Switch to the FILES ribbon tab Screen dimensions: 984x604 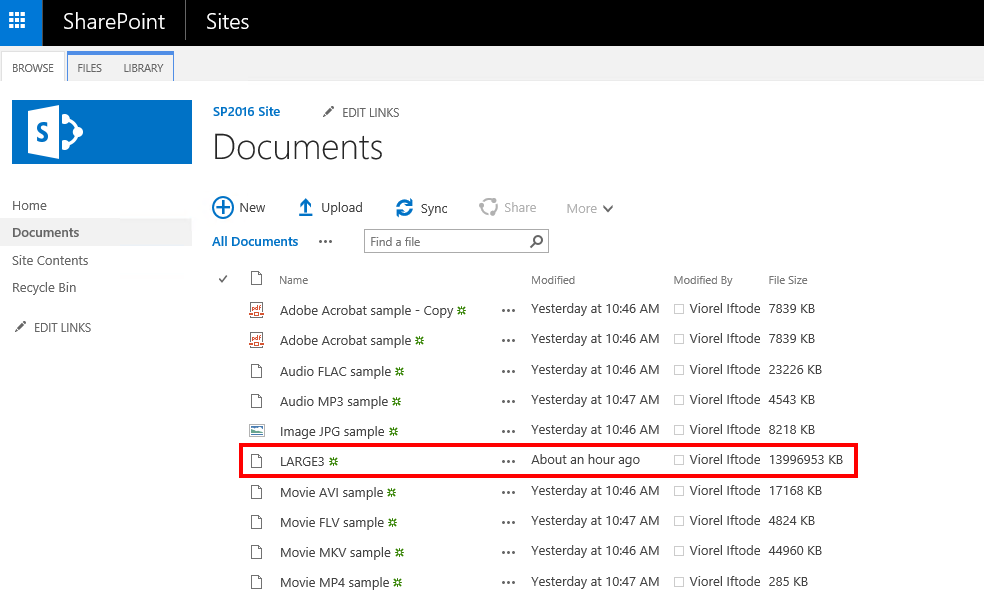click(x=89, y=68)
